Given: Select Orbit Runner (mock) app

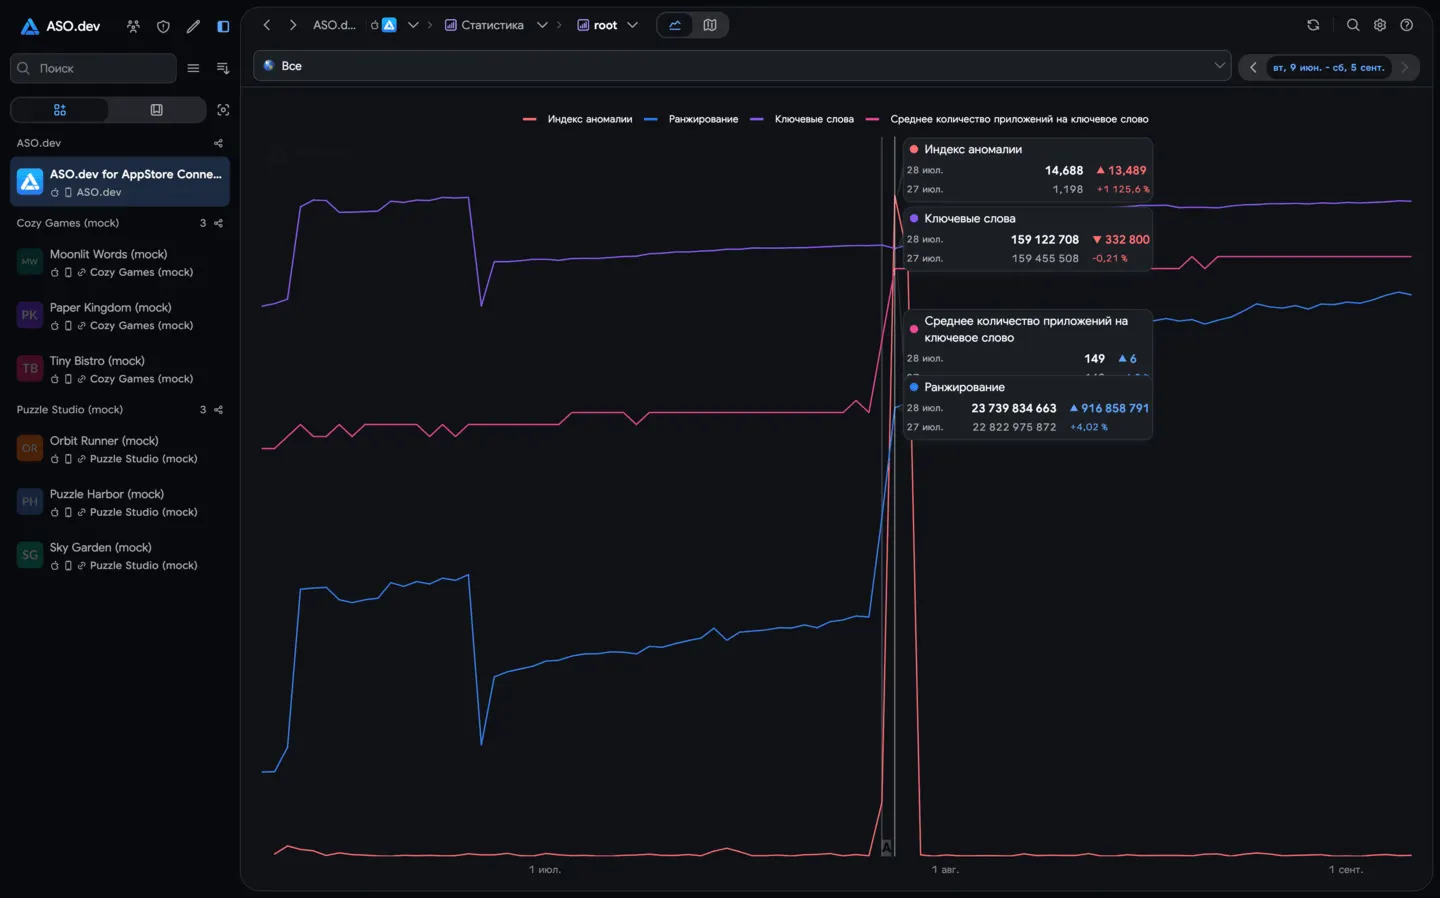Looking at the screenshot, I should click(x=120, y=449).
